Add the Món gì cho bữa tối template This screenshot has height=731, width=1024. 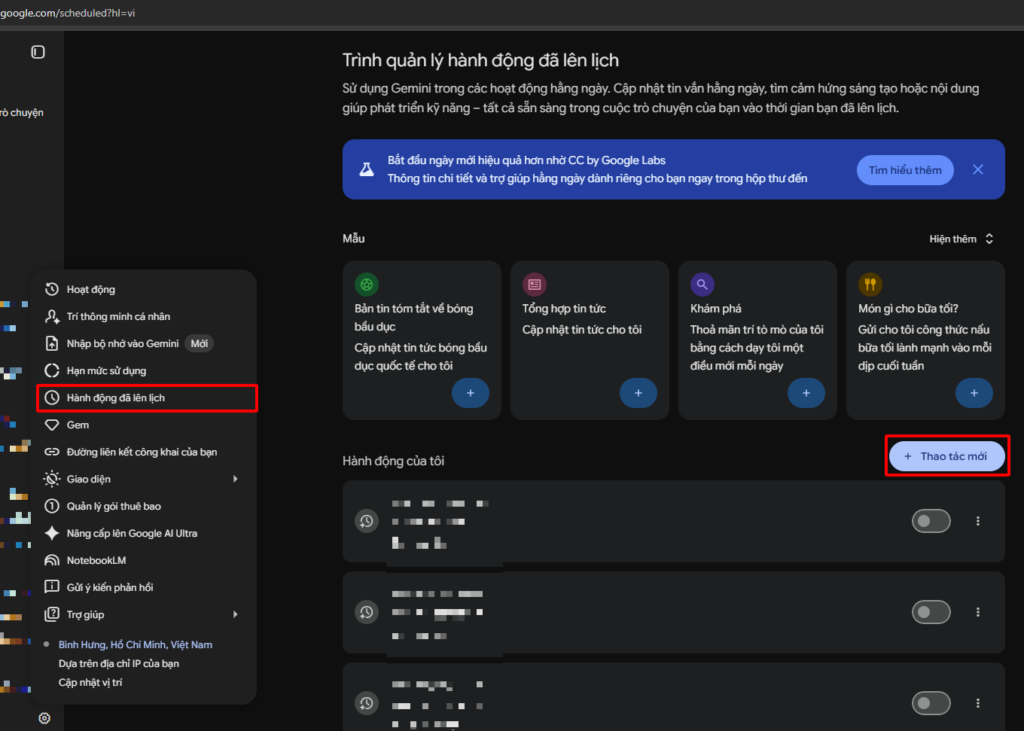974,393
